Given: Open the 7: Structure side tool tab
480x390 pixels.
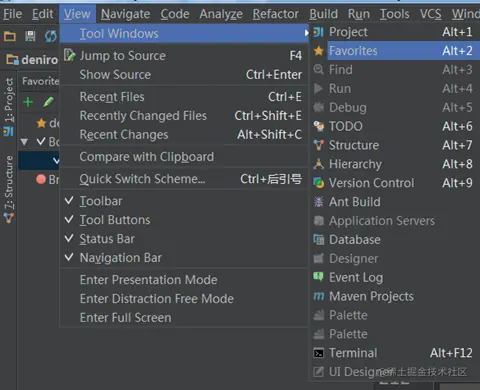Looking at the screenshot, I should tap(9, 190).
